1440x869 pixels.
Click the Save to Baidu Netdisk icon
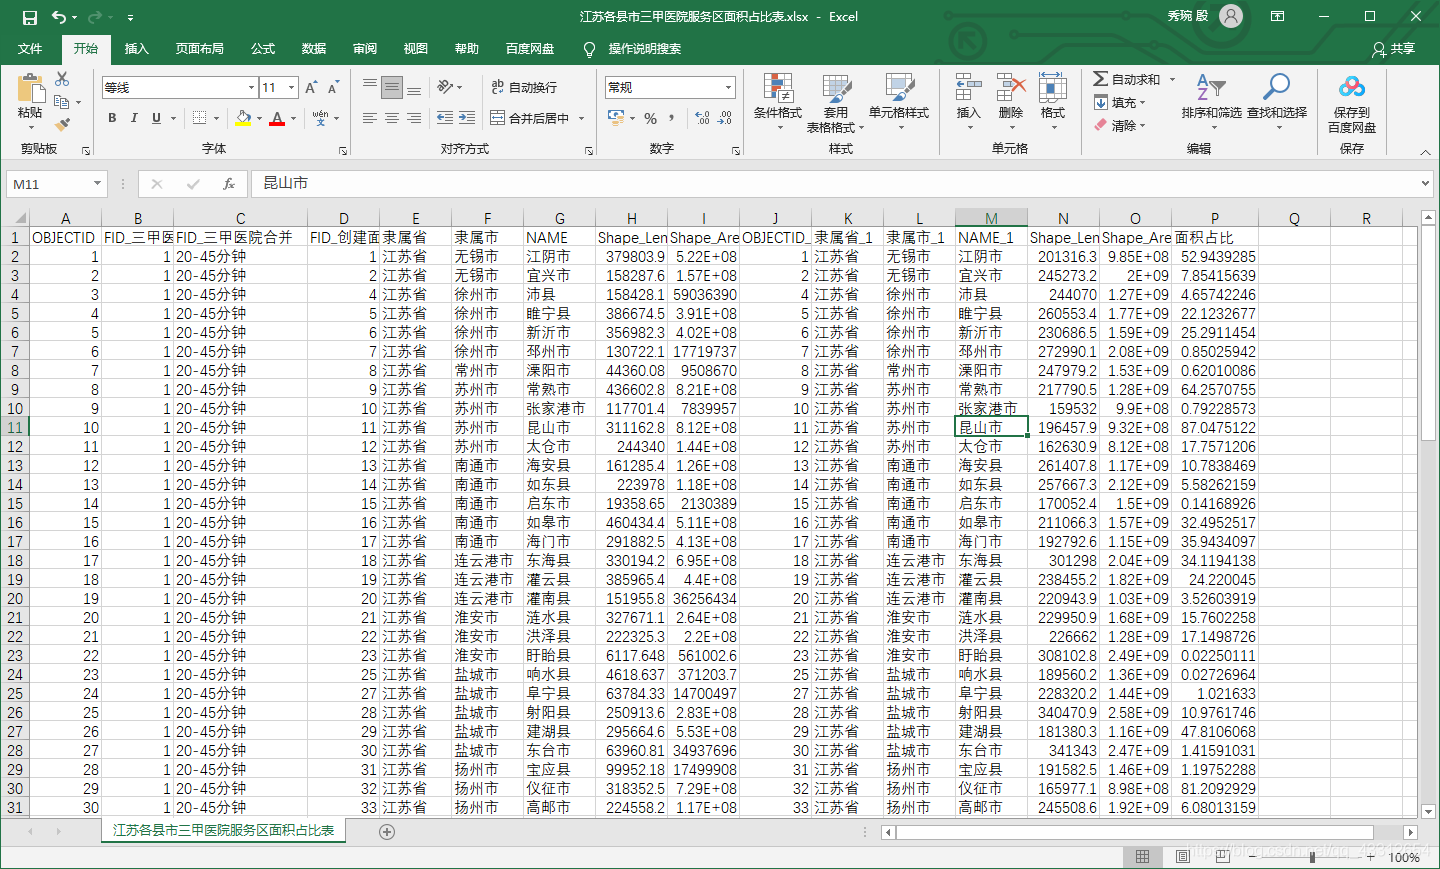click(x=1352, y=88)
